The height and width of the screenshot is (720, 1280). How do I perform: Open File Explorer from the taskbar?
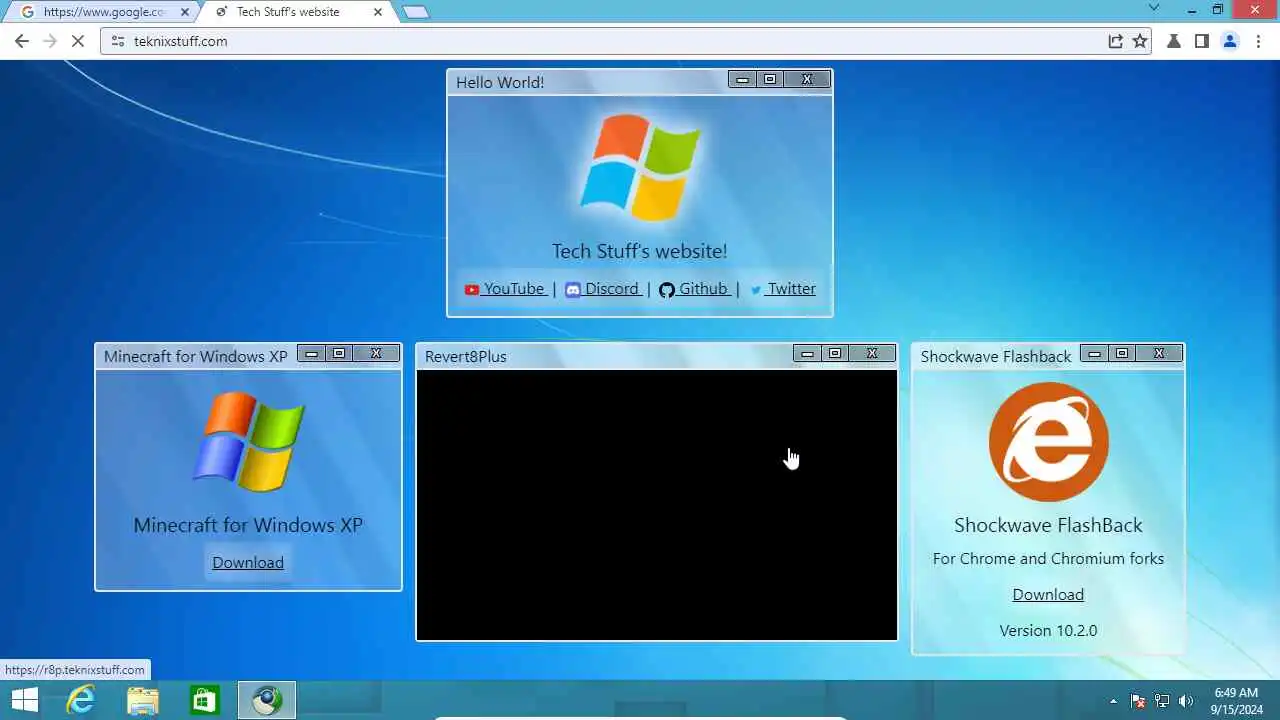[x=143, y=700]
